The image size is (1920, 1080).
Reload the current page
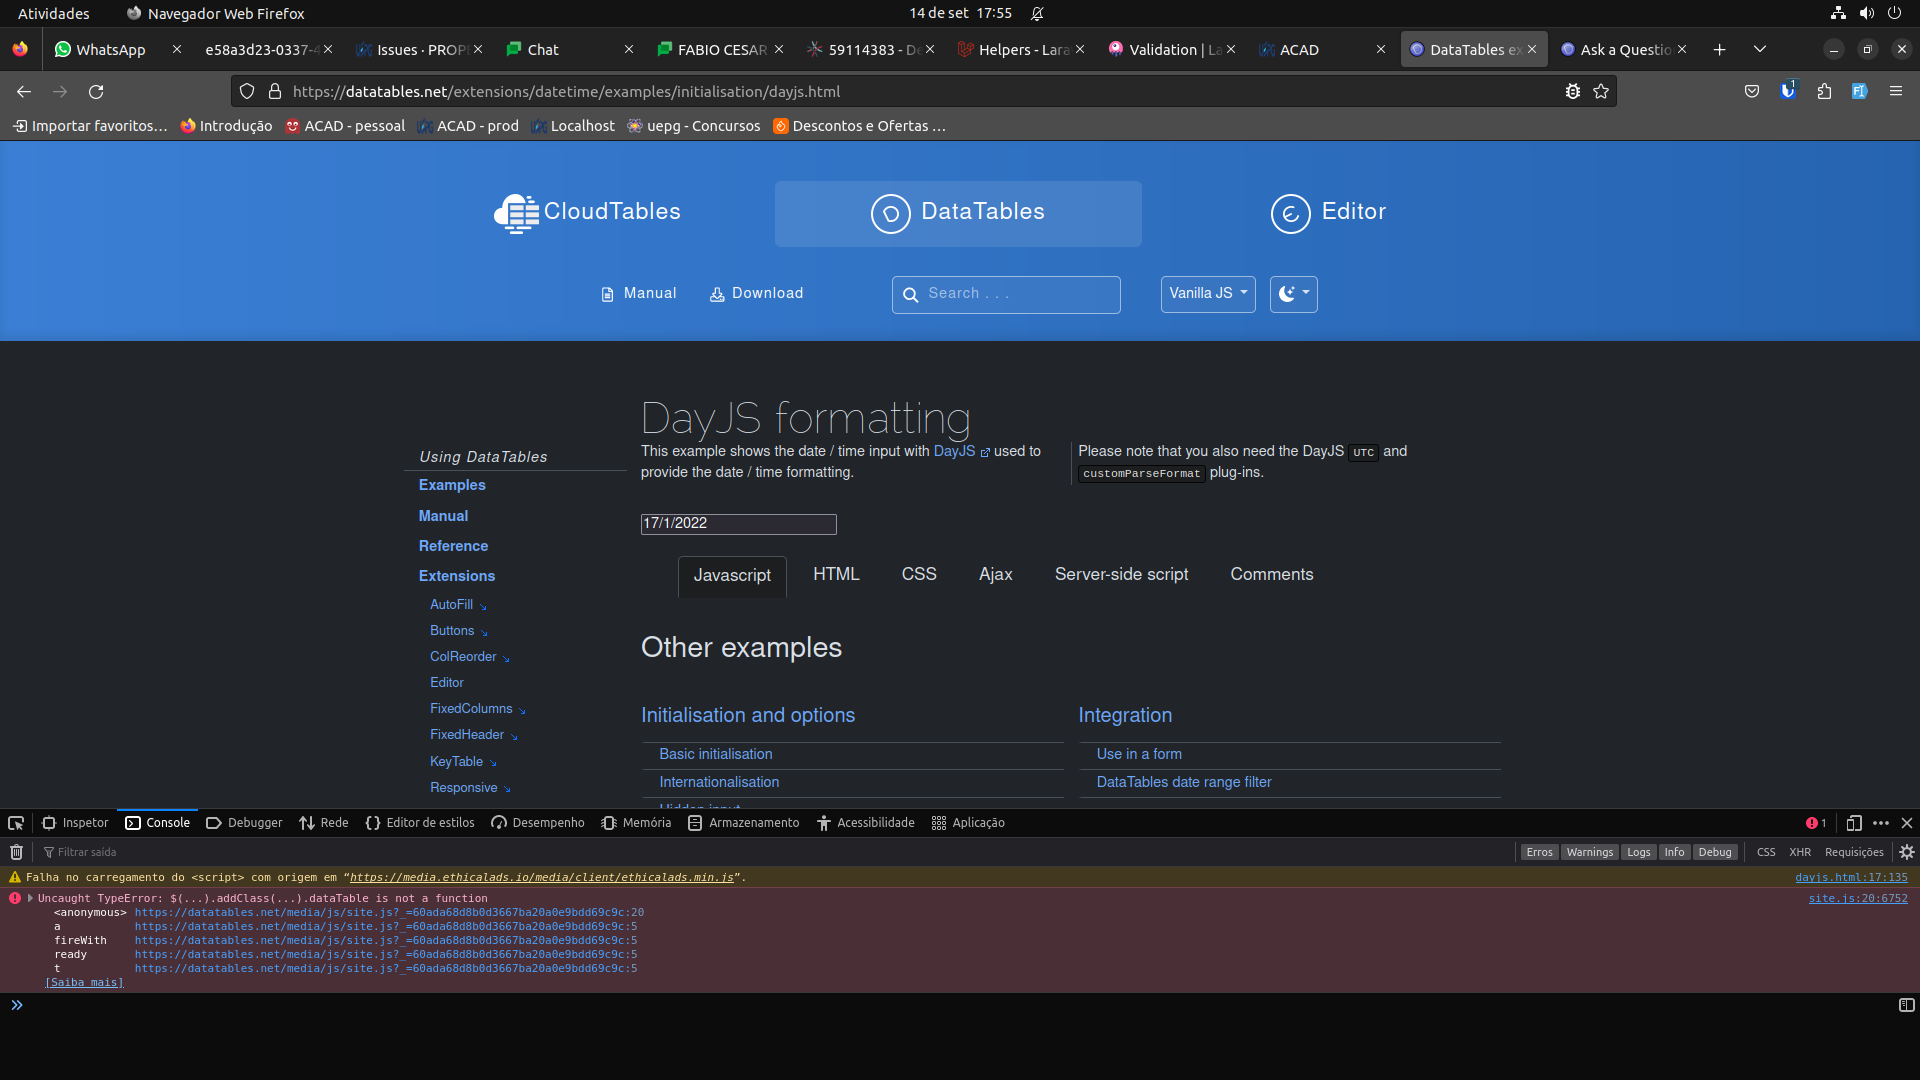(96, 91)
